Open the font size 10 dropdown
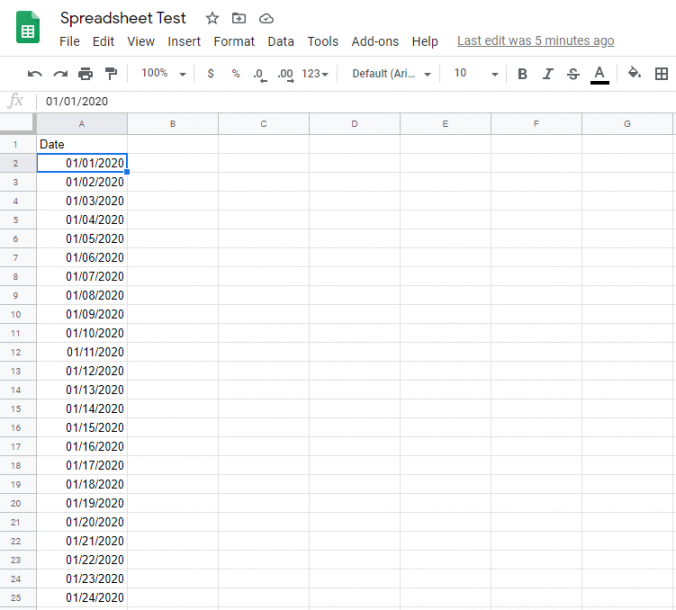The image size is (676, 610). tap(476, 73)
